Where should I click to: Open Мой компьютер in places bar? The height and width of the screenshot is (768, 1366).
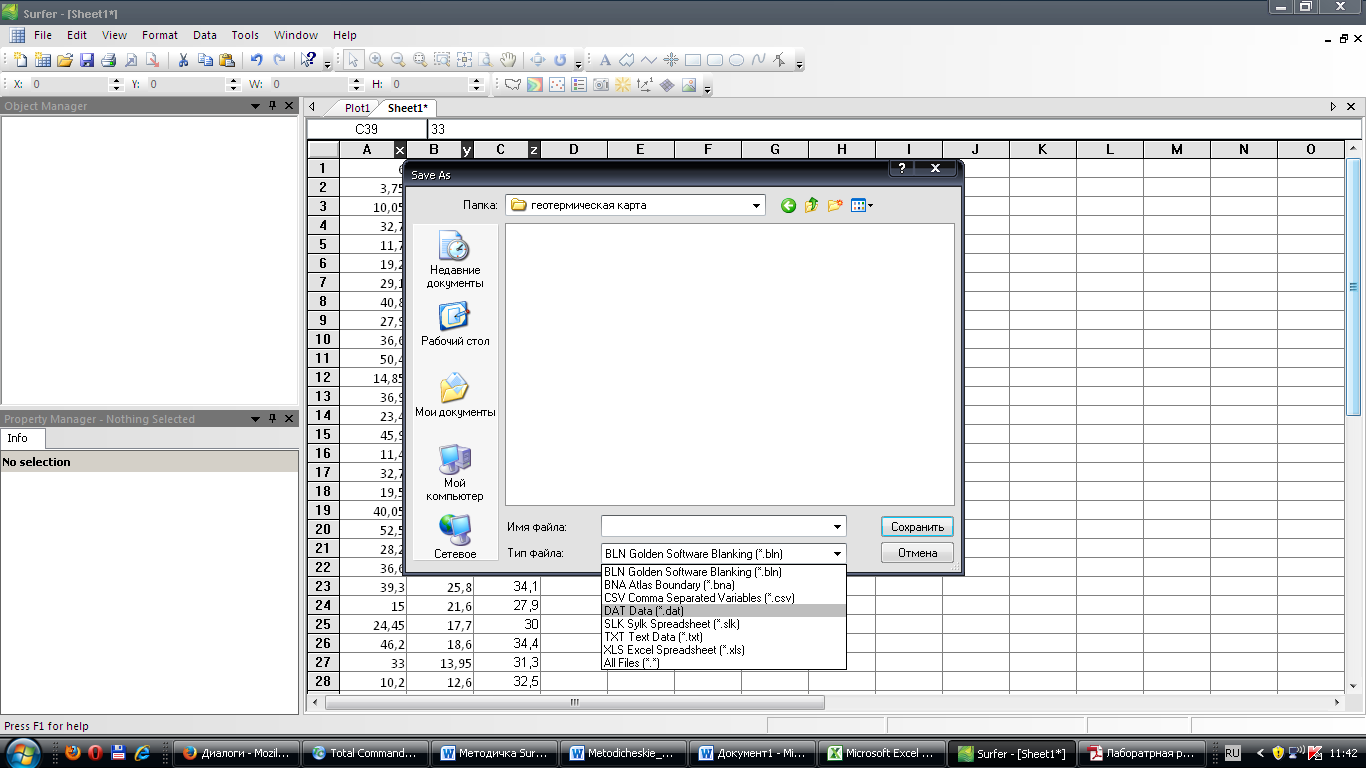point(455,473)
